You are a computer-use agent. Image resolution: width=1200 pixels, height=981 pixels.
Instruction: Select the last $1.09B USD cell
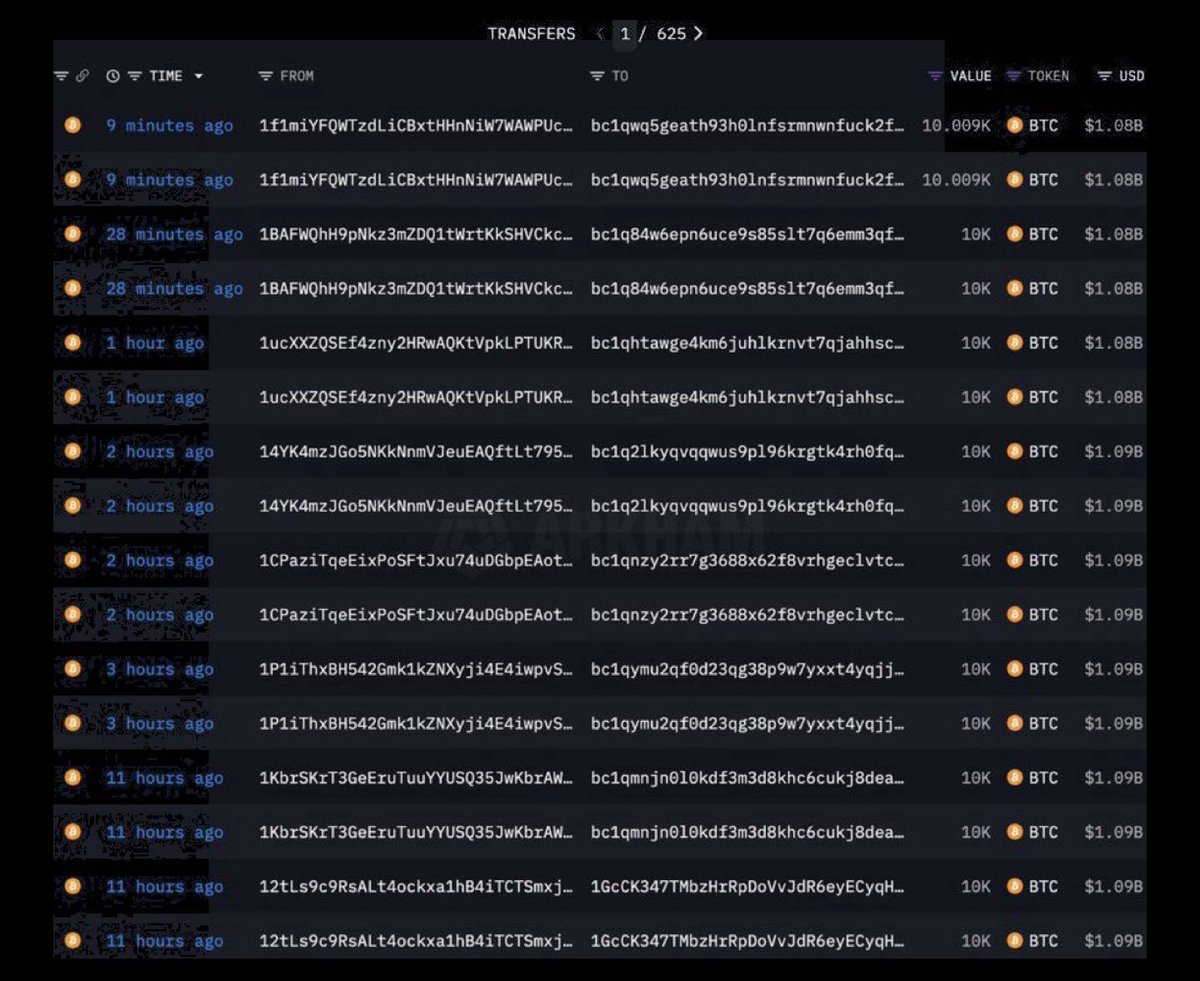pyautogui.click(x=1114, y=941)
